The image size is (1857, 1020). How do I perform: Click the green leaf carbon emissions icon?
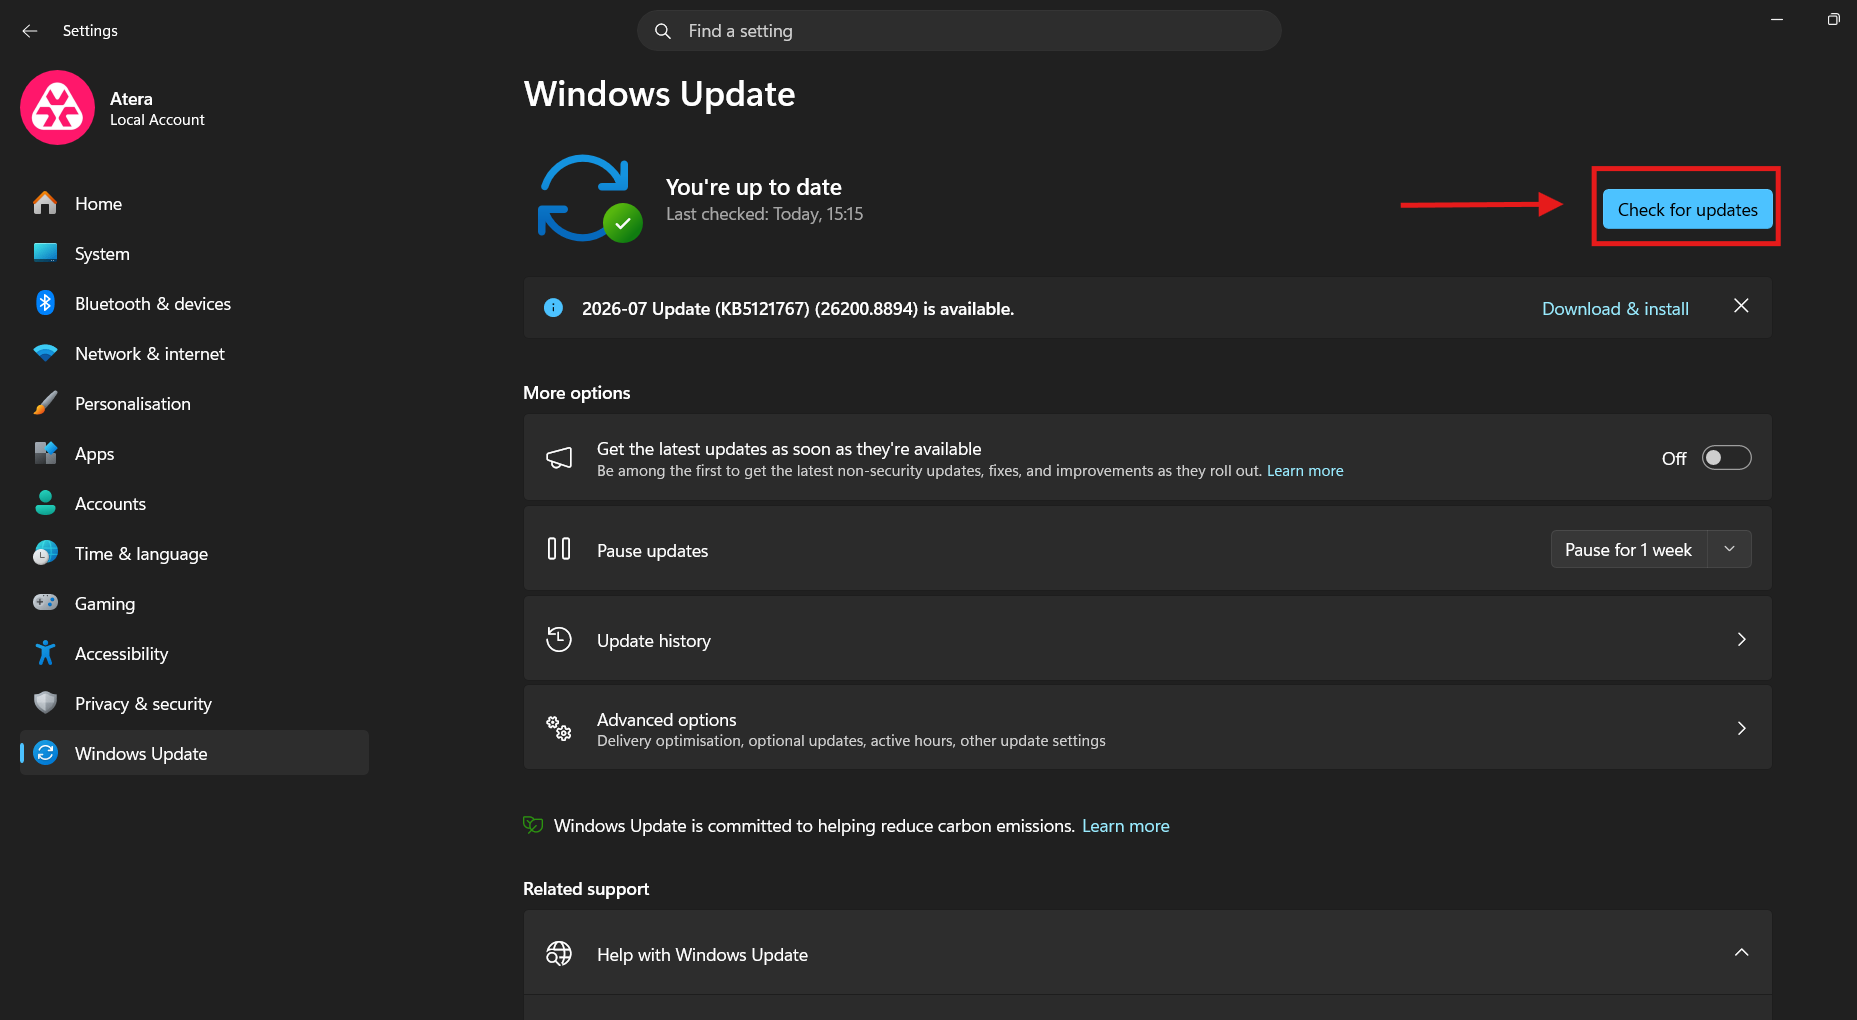coord(533,825)
